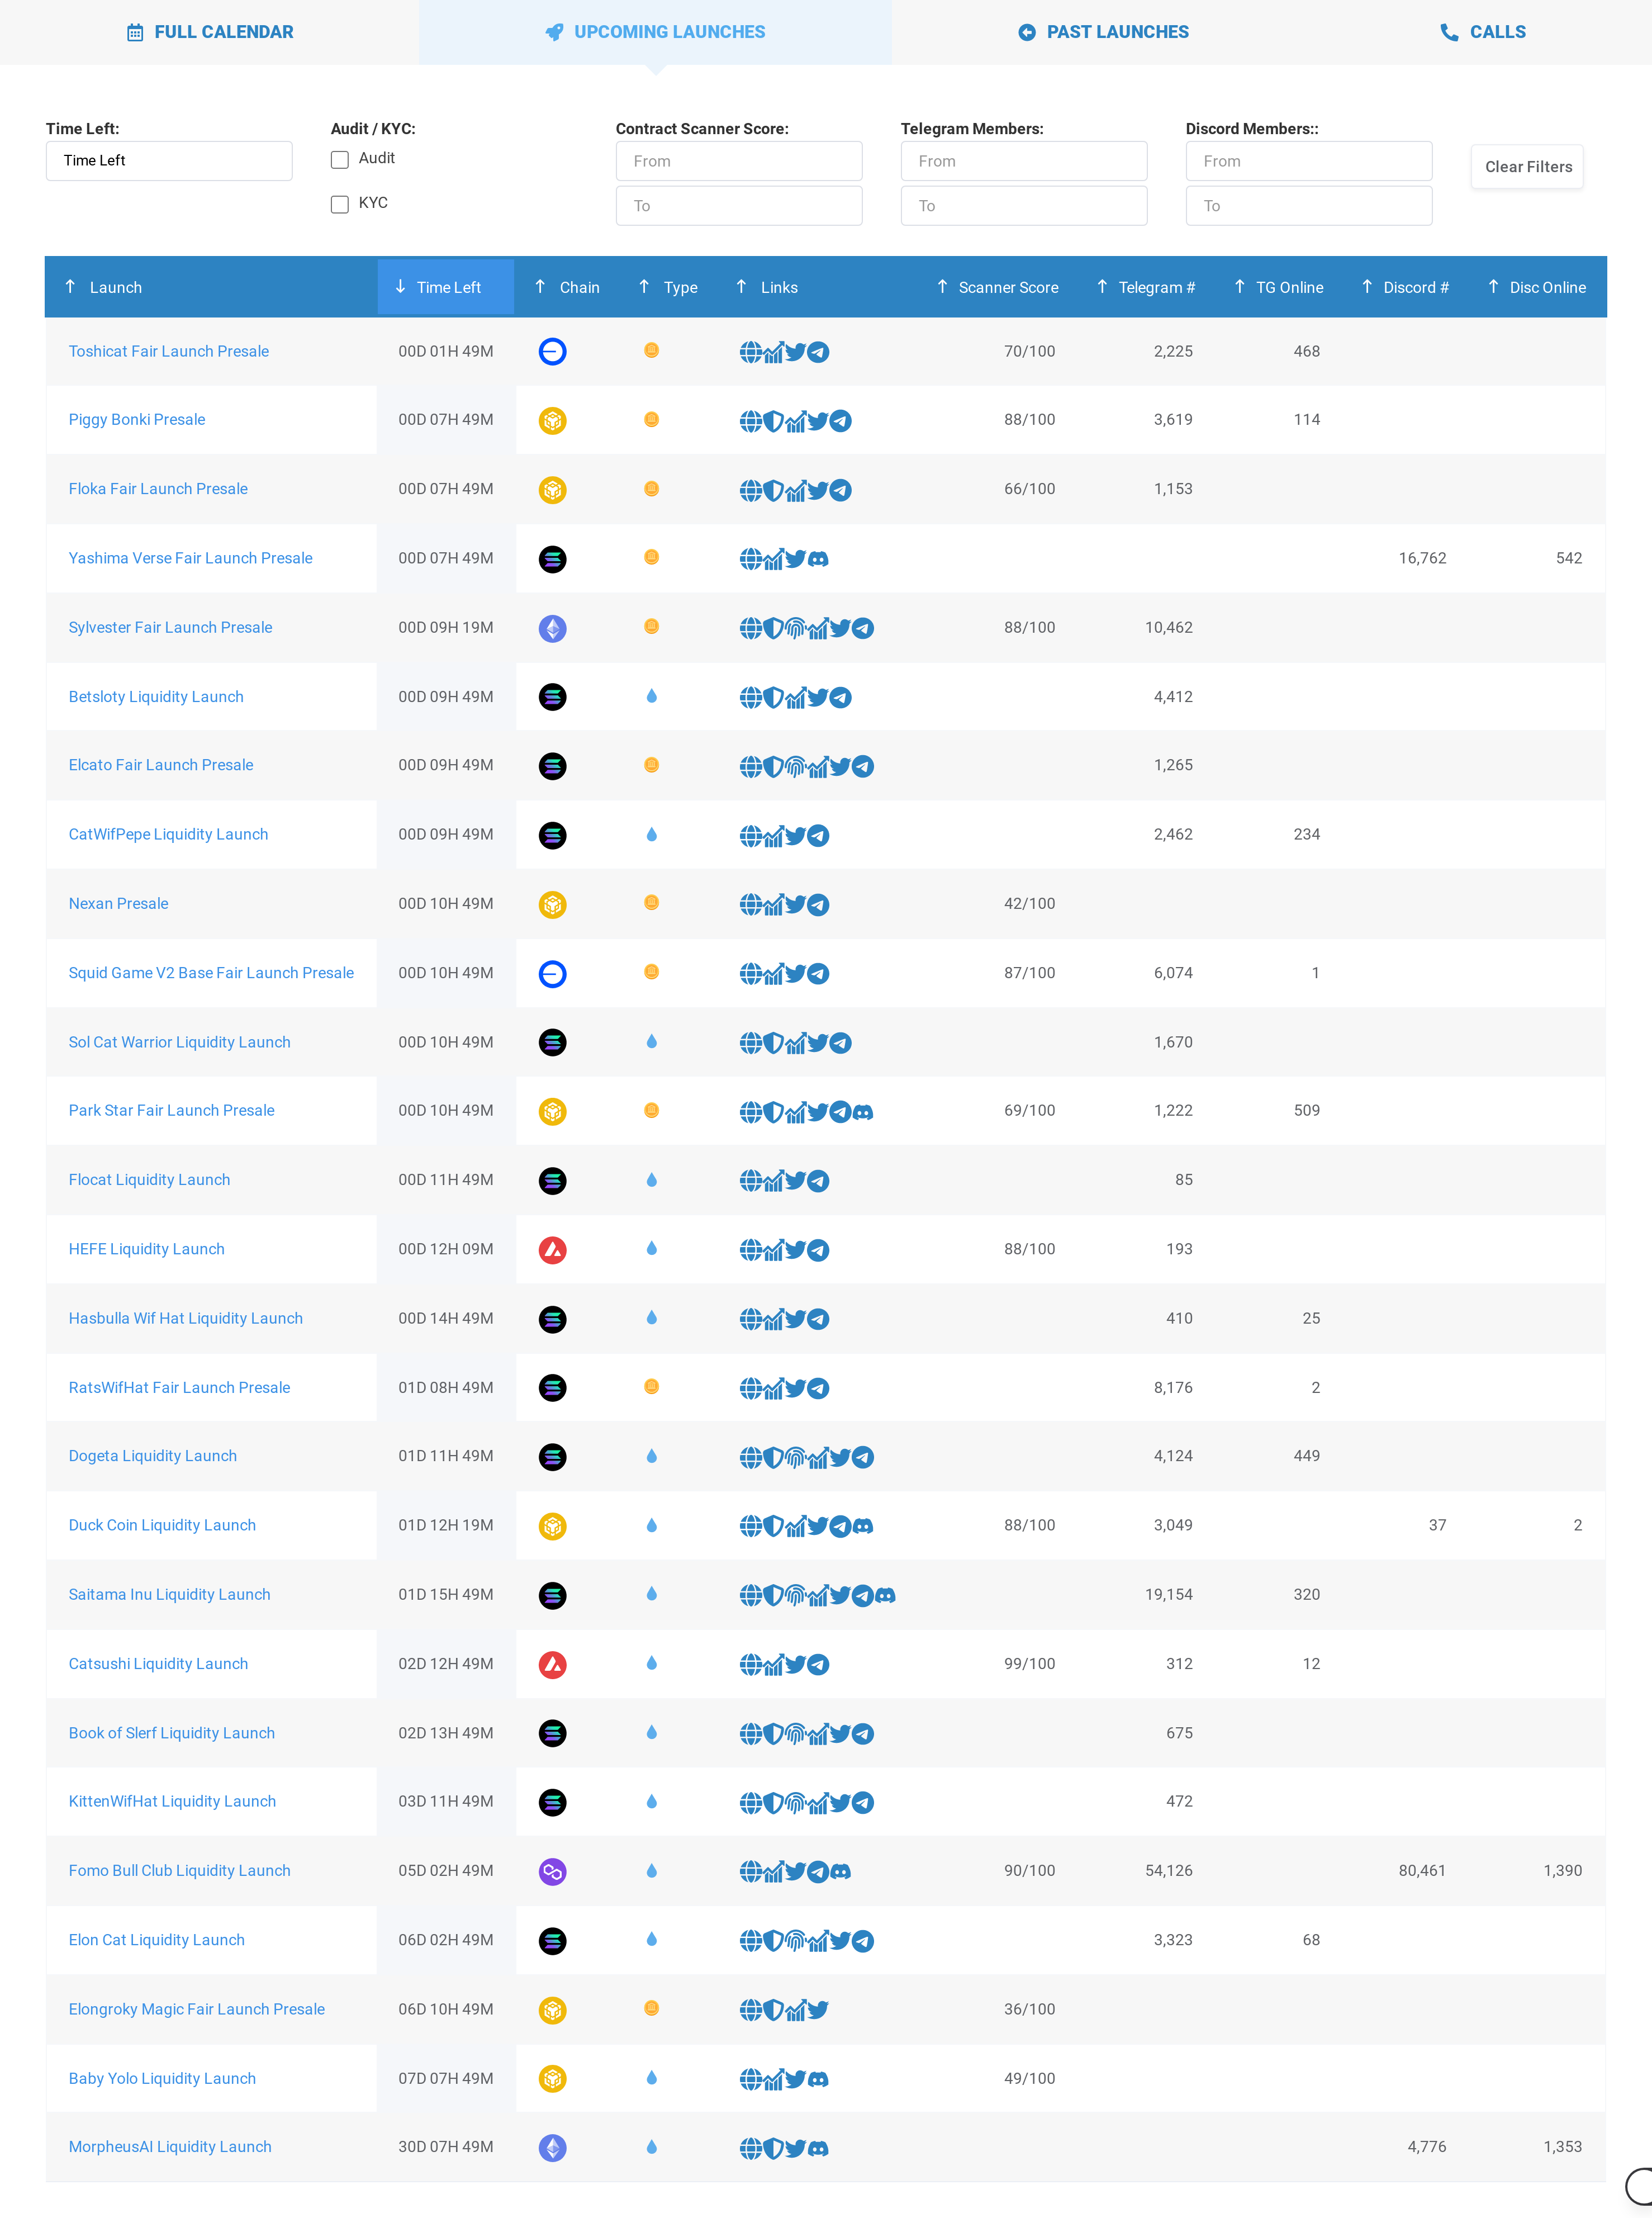The image size is (1652, 2218).
Task: Tick the KYC checkbox
Action: [340, 204]
